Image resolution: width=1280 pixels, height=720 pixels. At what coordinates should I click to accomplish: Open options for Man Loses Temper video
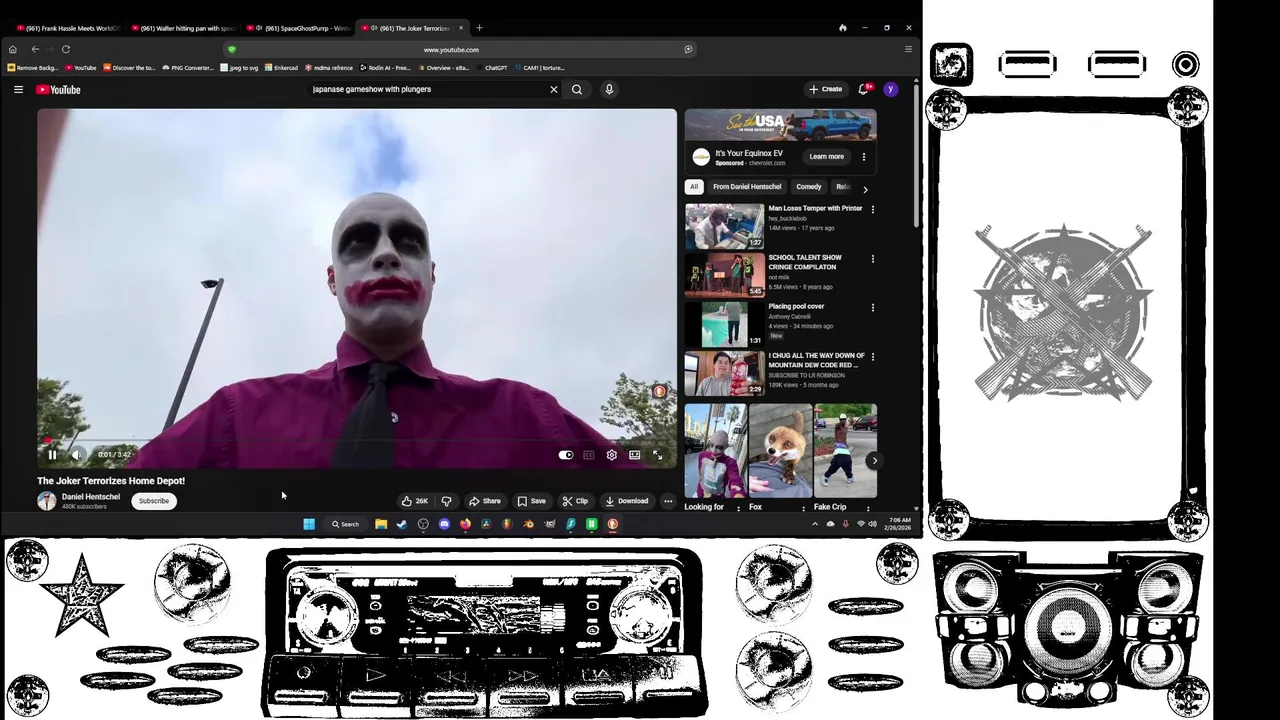[873, 210]
